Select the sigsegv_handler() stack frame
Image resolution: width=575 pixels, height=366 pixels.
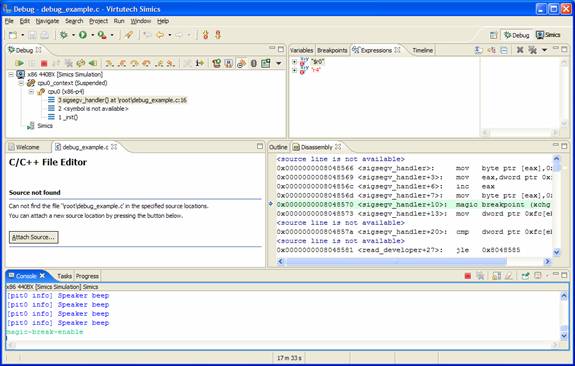click(x=122, y=100)
